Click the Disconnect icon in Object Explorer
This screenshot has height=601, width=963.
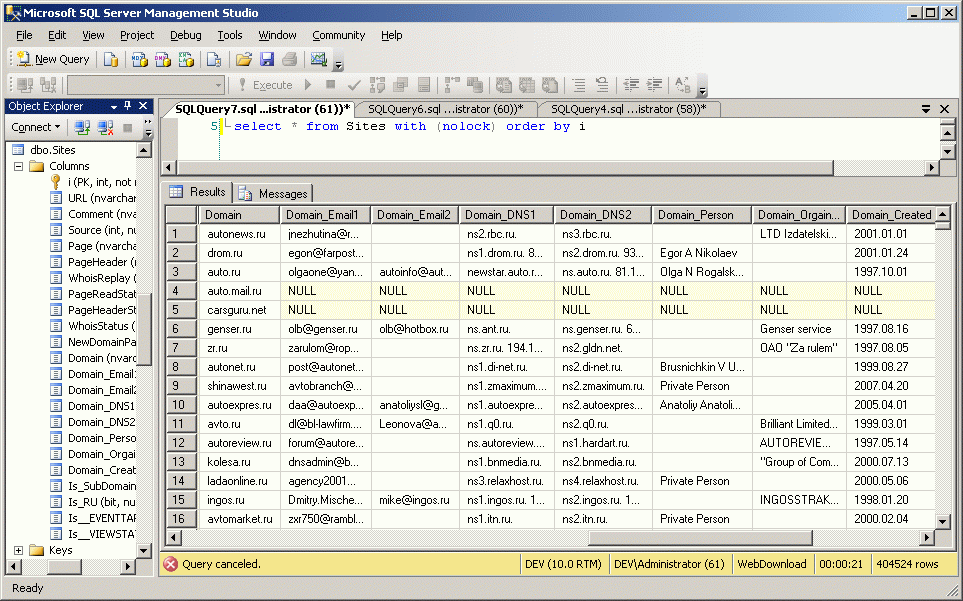(104, 127)
